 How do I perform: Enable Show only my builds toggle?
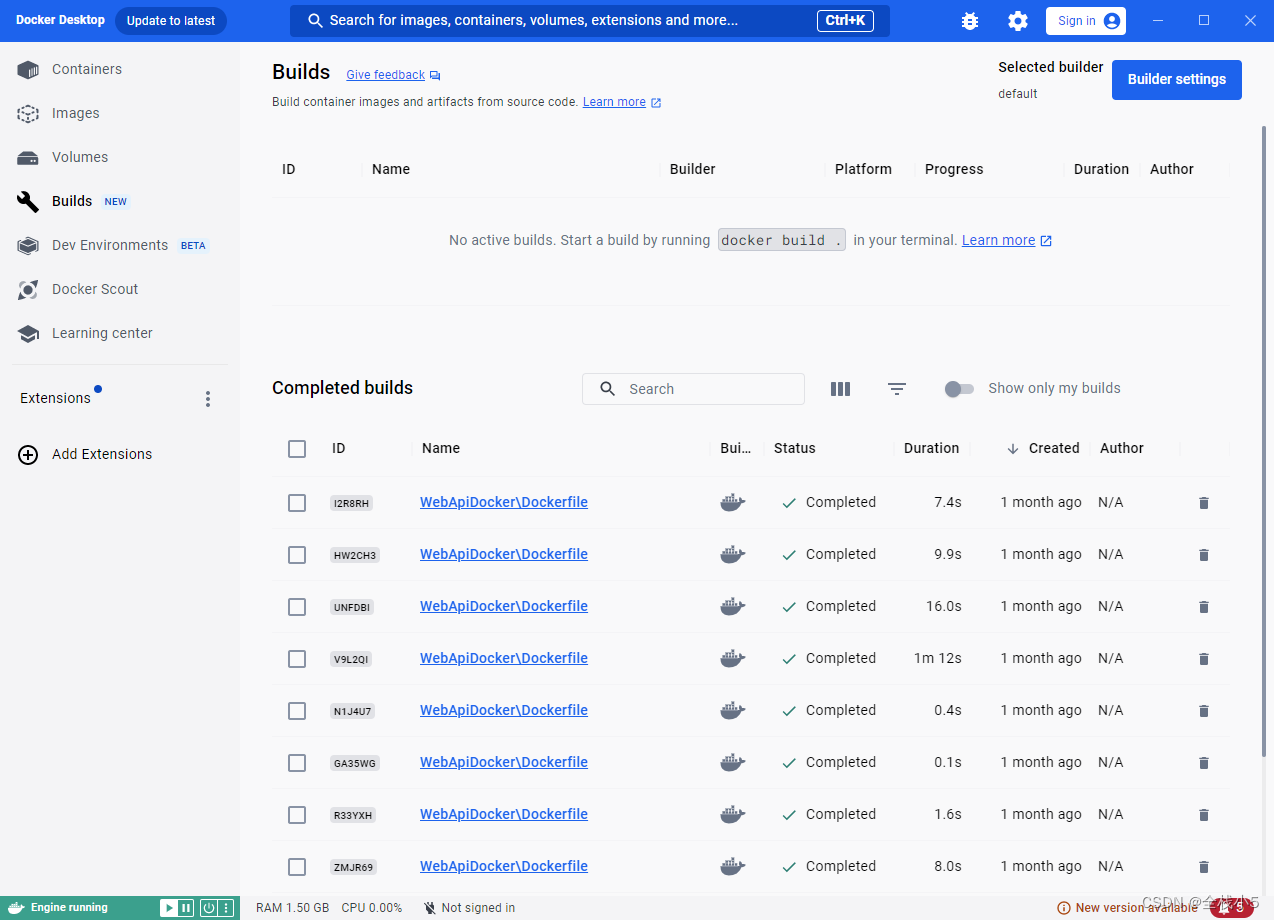coord(959,389)
